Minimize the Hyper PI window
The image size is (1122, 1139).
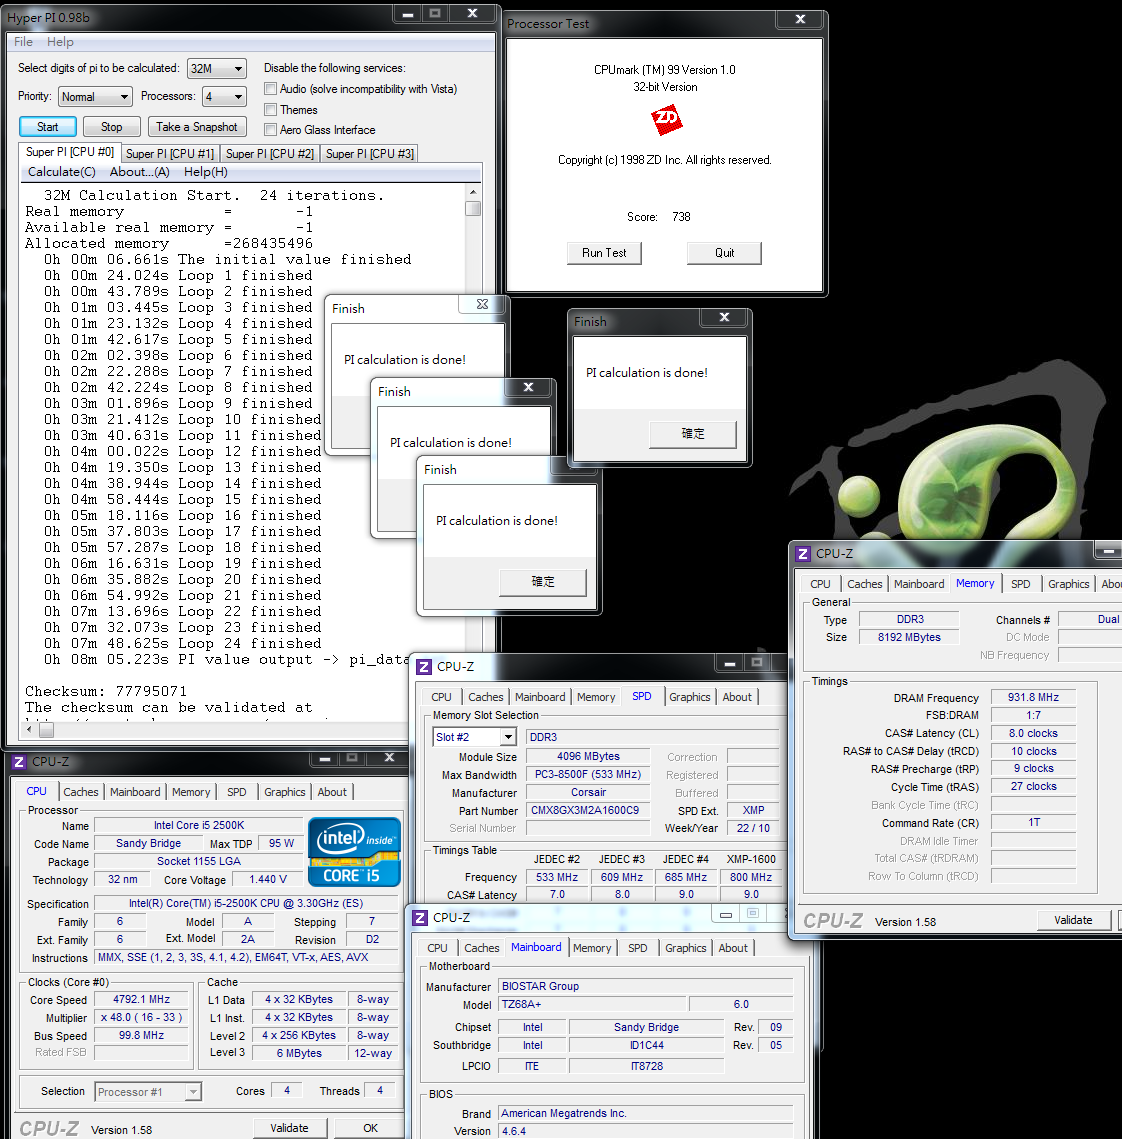tap(408, 14)
